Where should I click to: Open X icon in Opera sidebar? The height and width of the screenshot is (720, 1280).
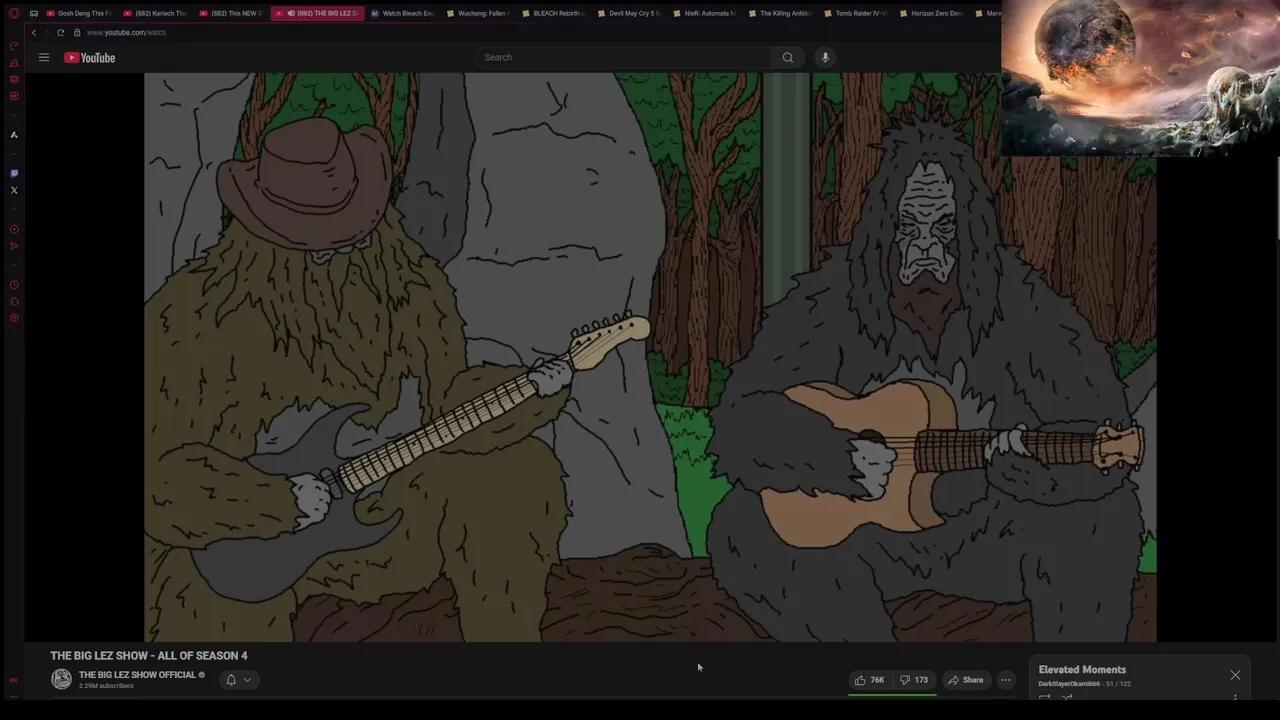tap(14, 190)
